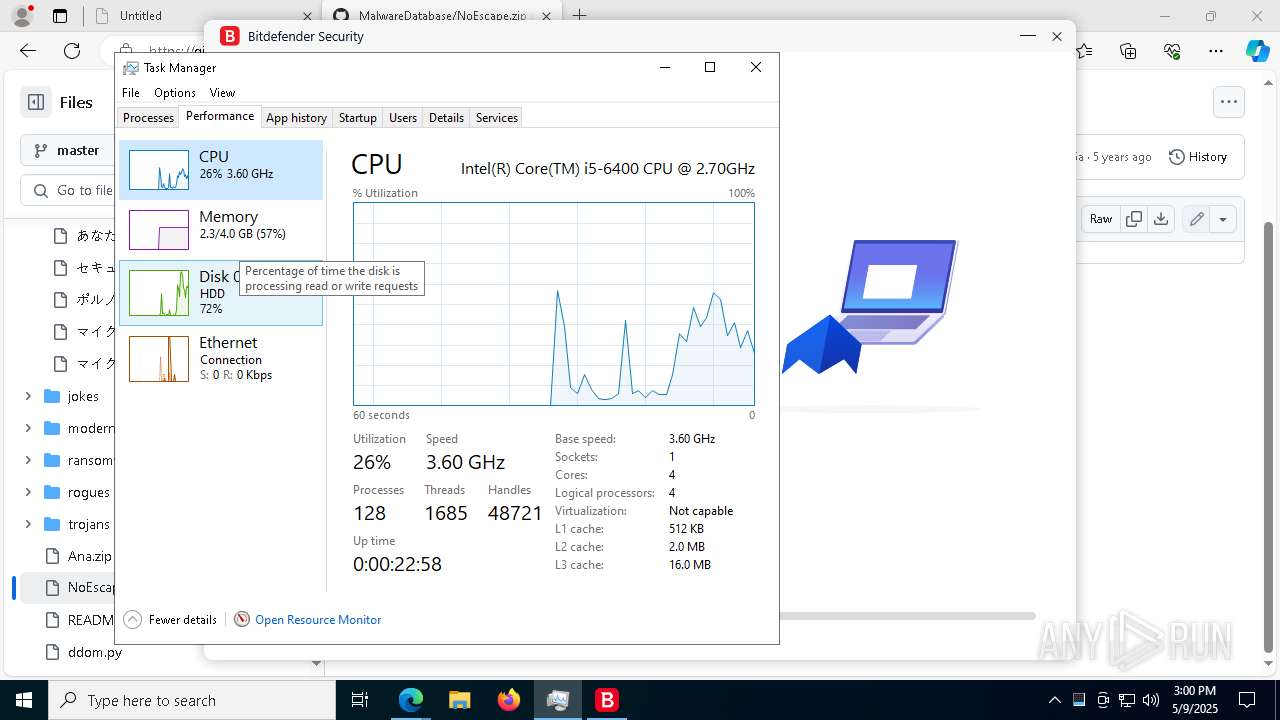The width and height of the screenshot is (1280, 720).
Task: Copy raw file contents icon
Action: click(x=1134, y=219)
